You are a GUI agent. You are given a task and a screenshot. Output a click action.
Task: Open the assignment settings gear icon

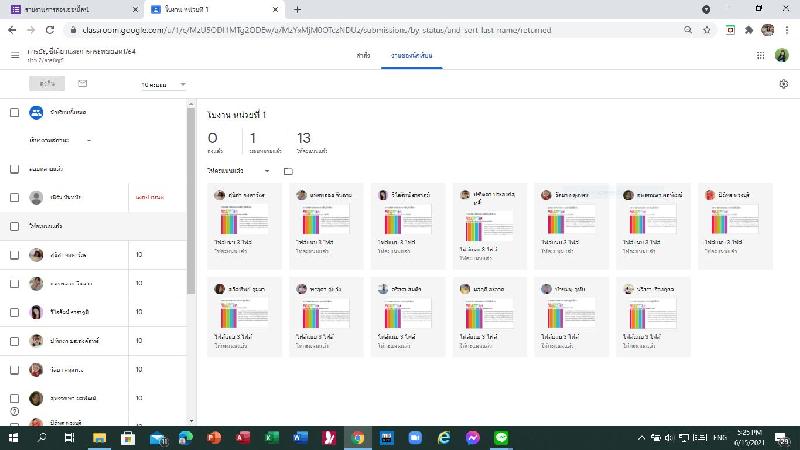[783, 85]
